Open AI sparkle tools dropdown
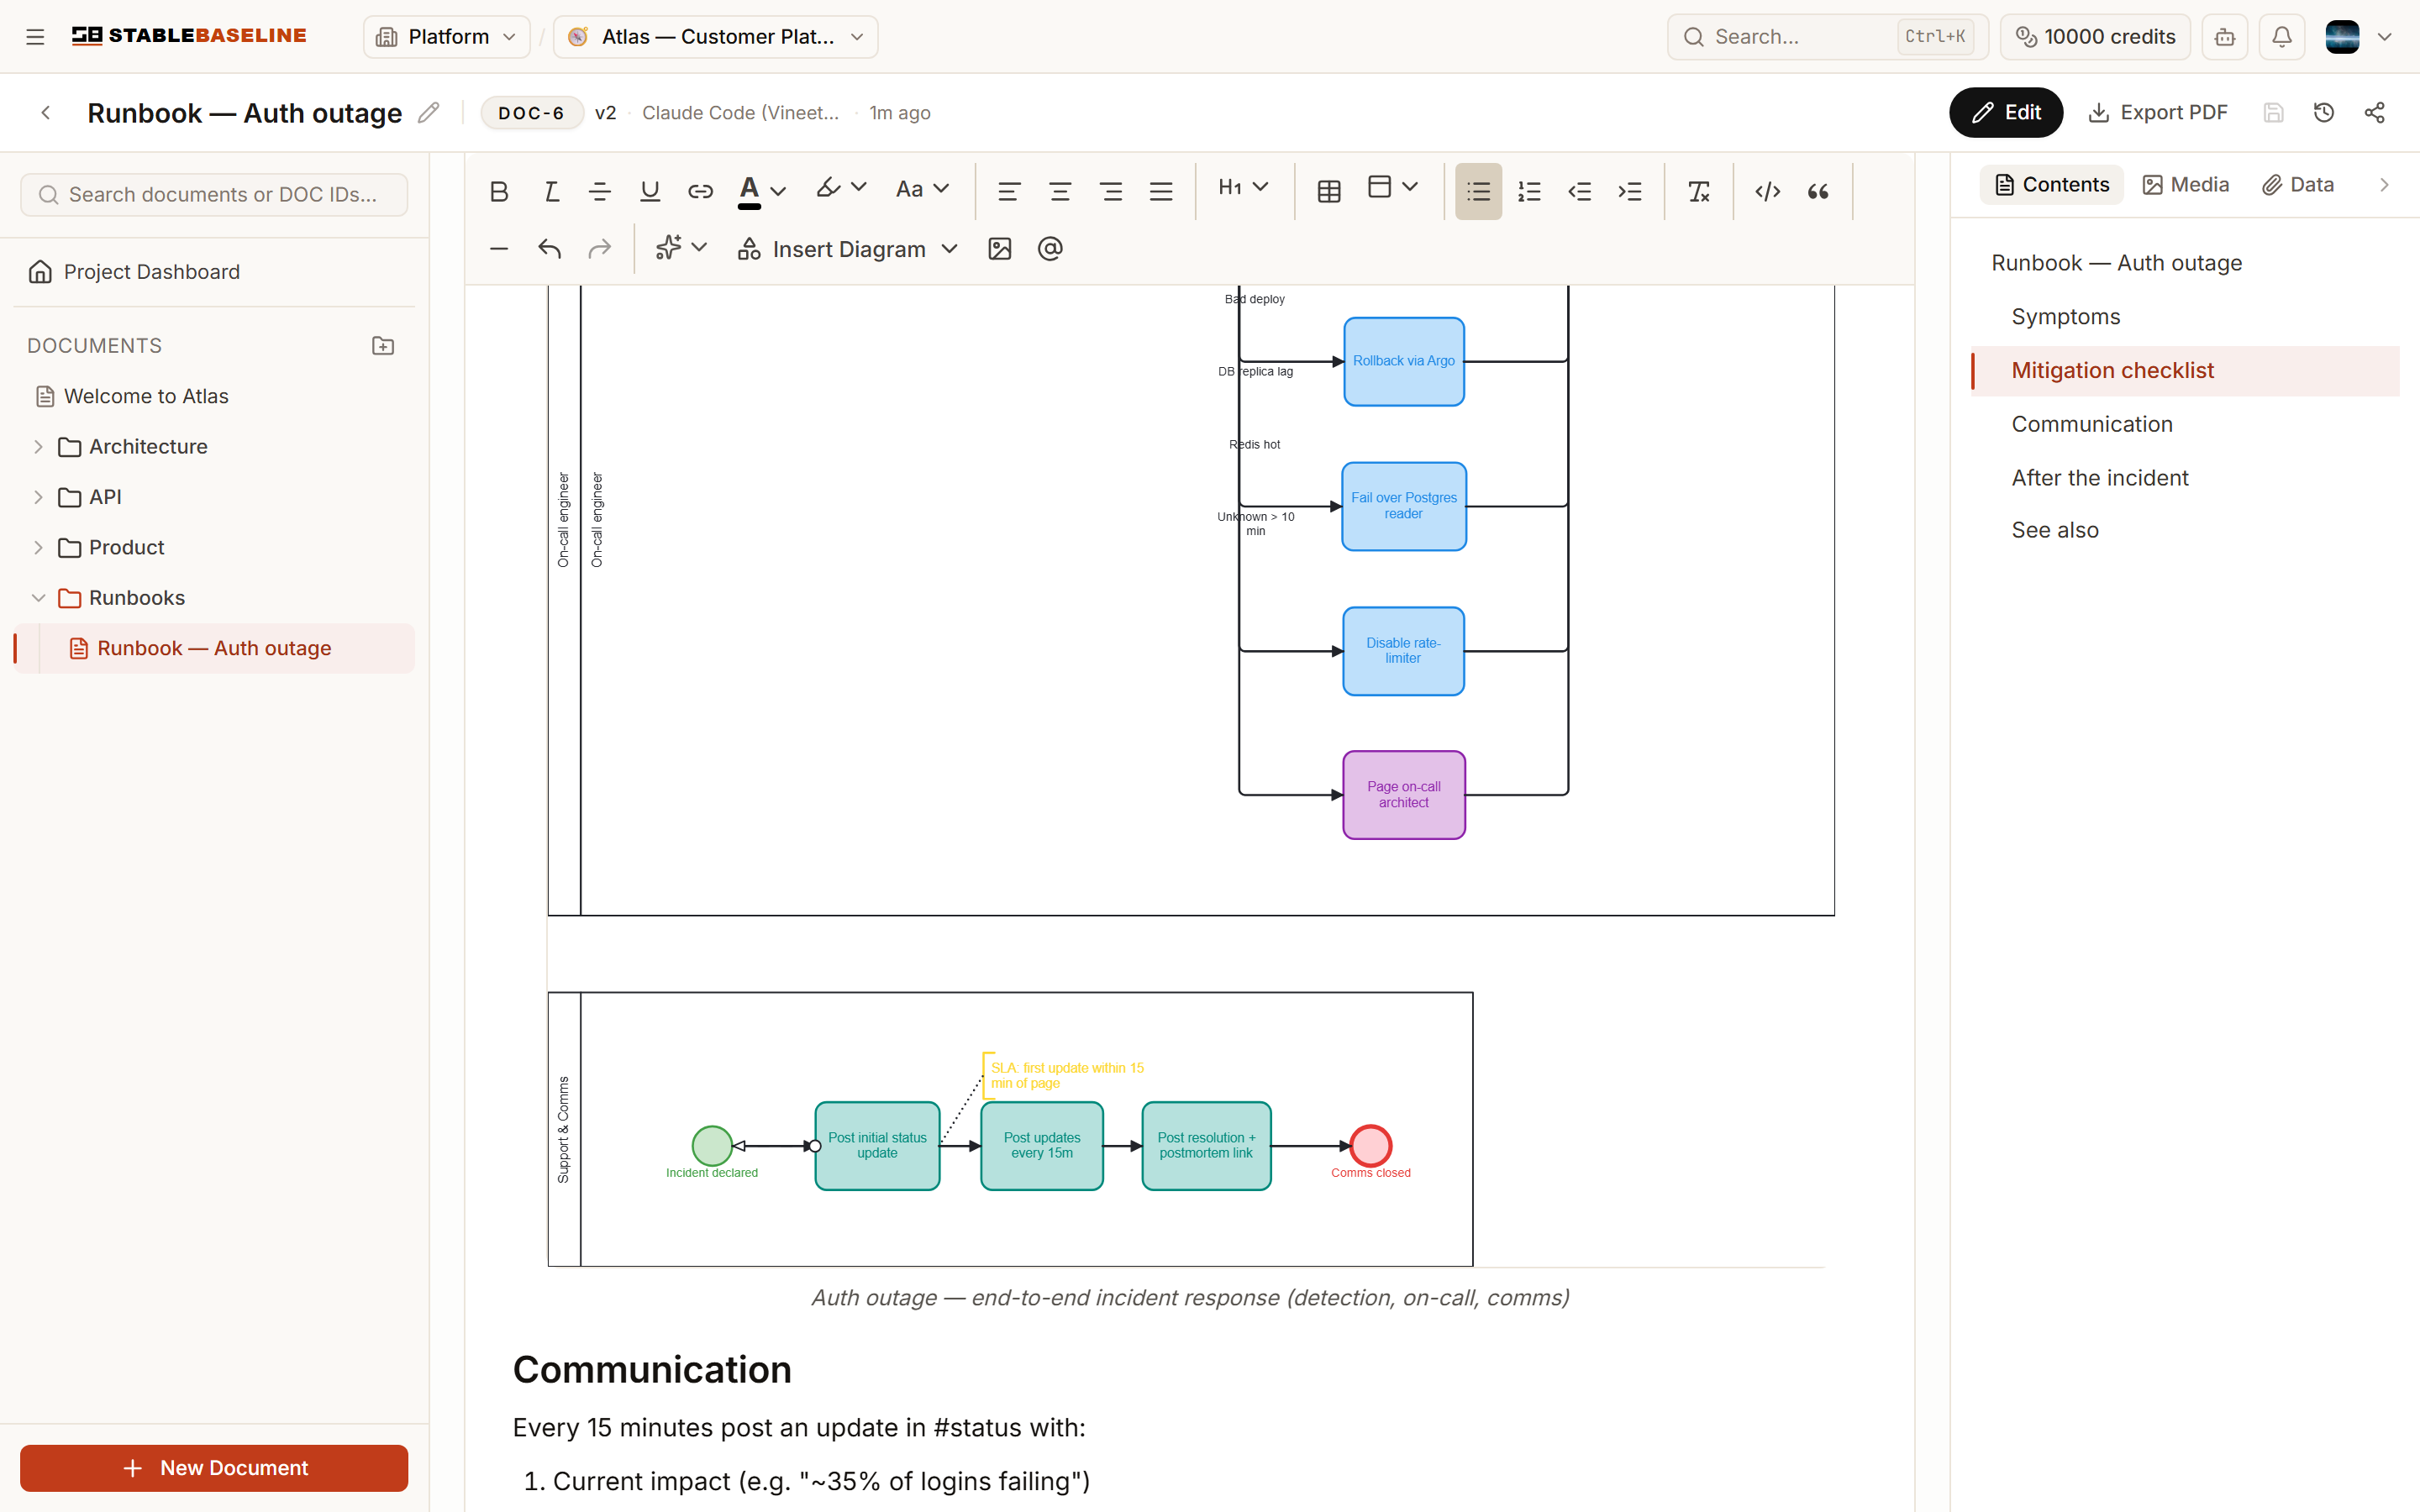The image size is (2420, 1512). tap(681, 248)
